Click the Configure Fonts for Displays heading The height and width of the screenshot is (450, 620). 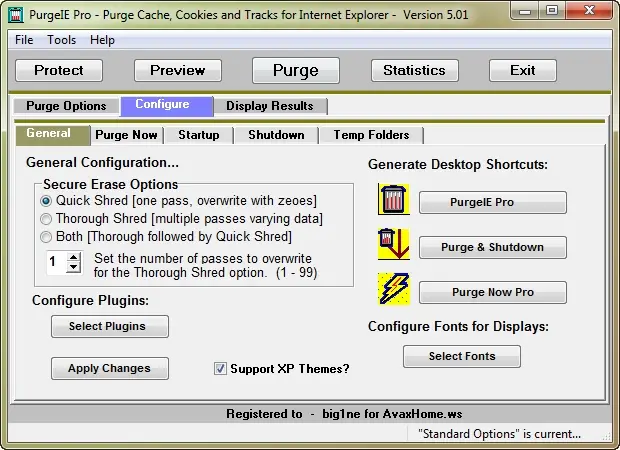point(458,327)
